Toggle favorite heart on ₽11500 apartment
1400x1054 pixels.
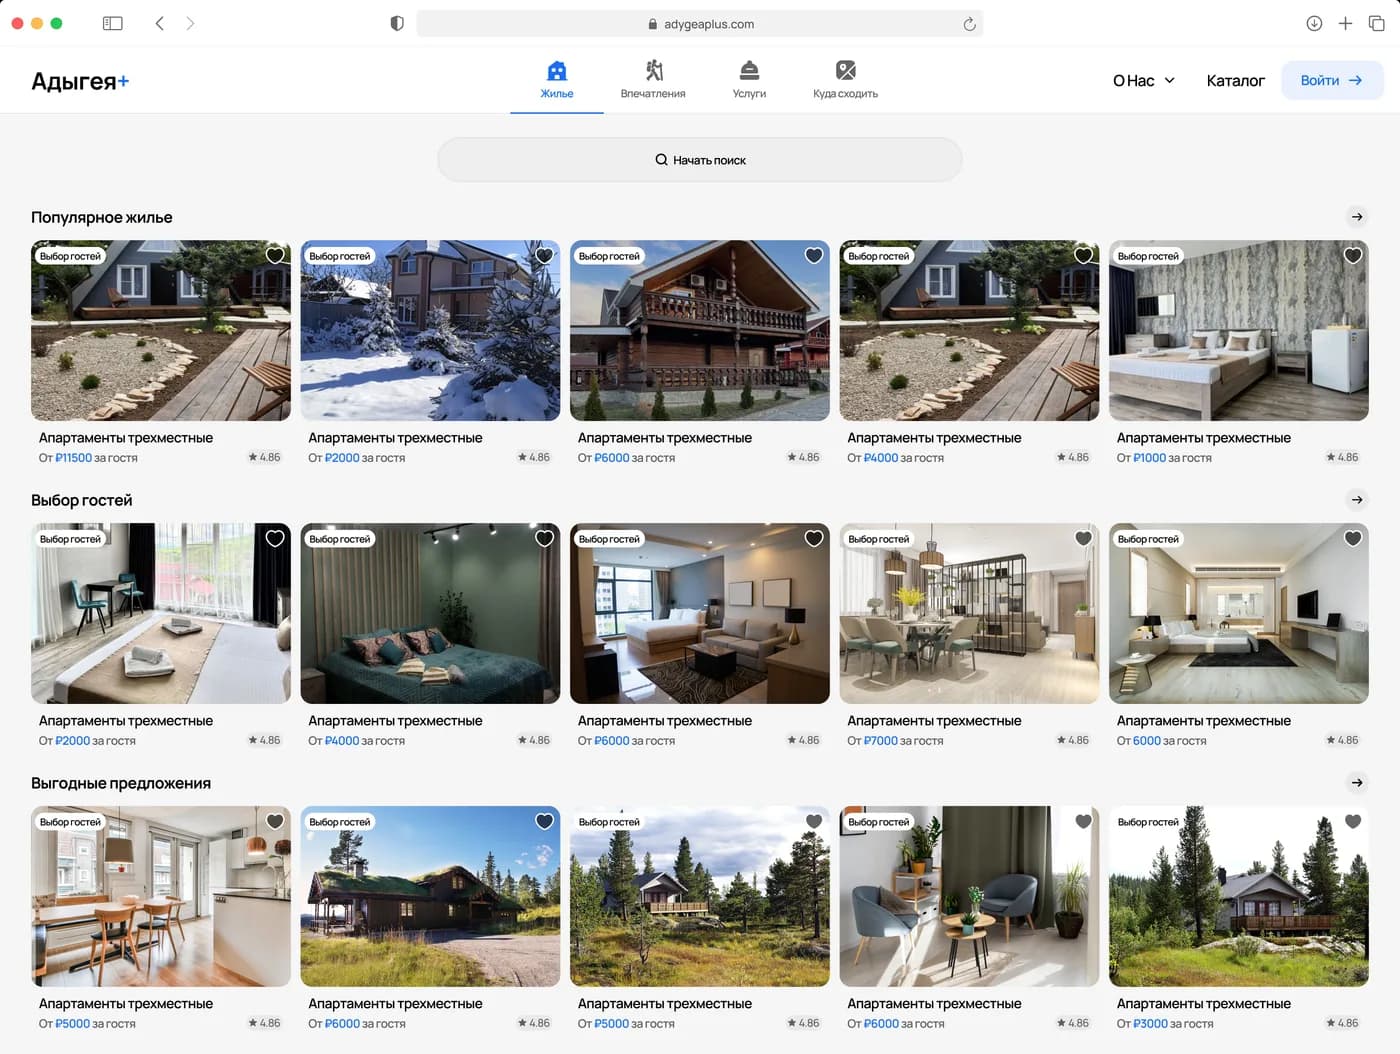[275, 256]
